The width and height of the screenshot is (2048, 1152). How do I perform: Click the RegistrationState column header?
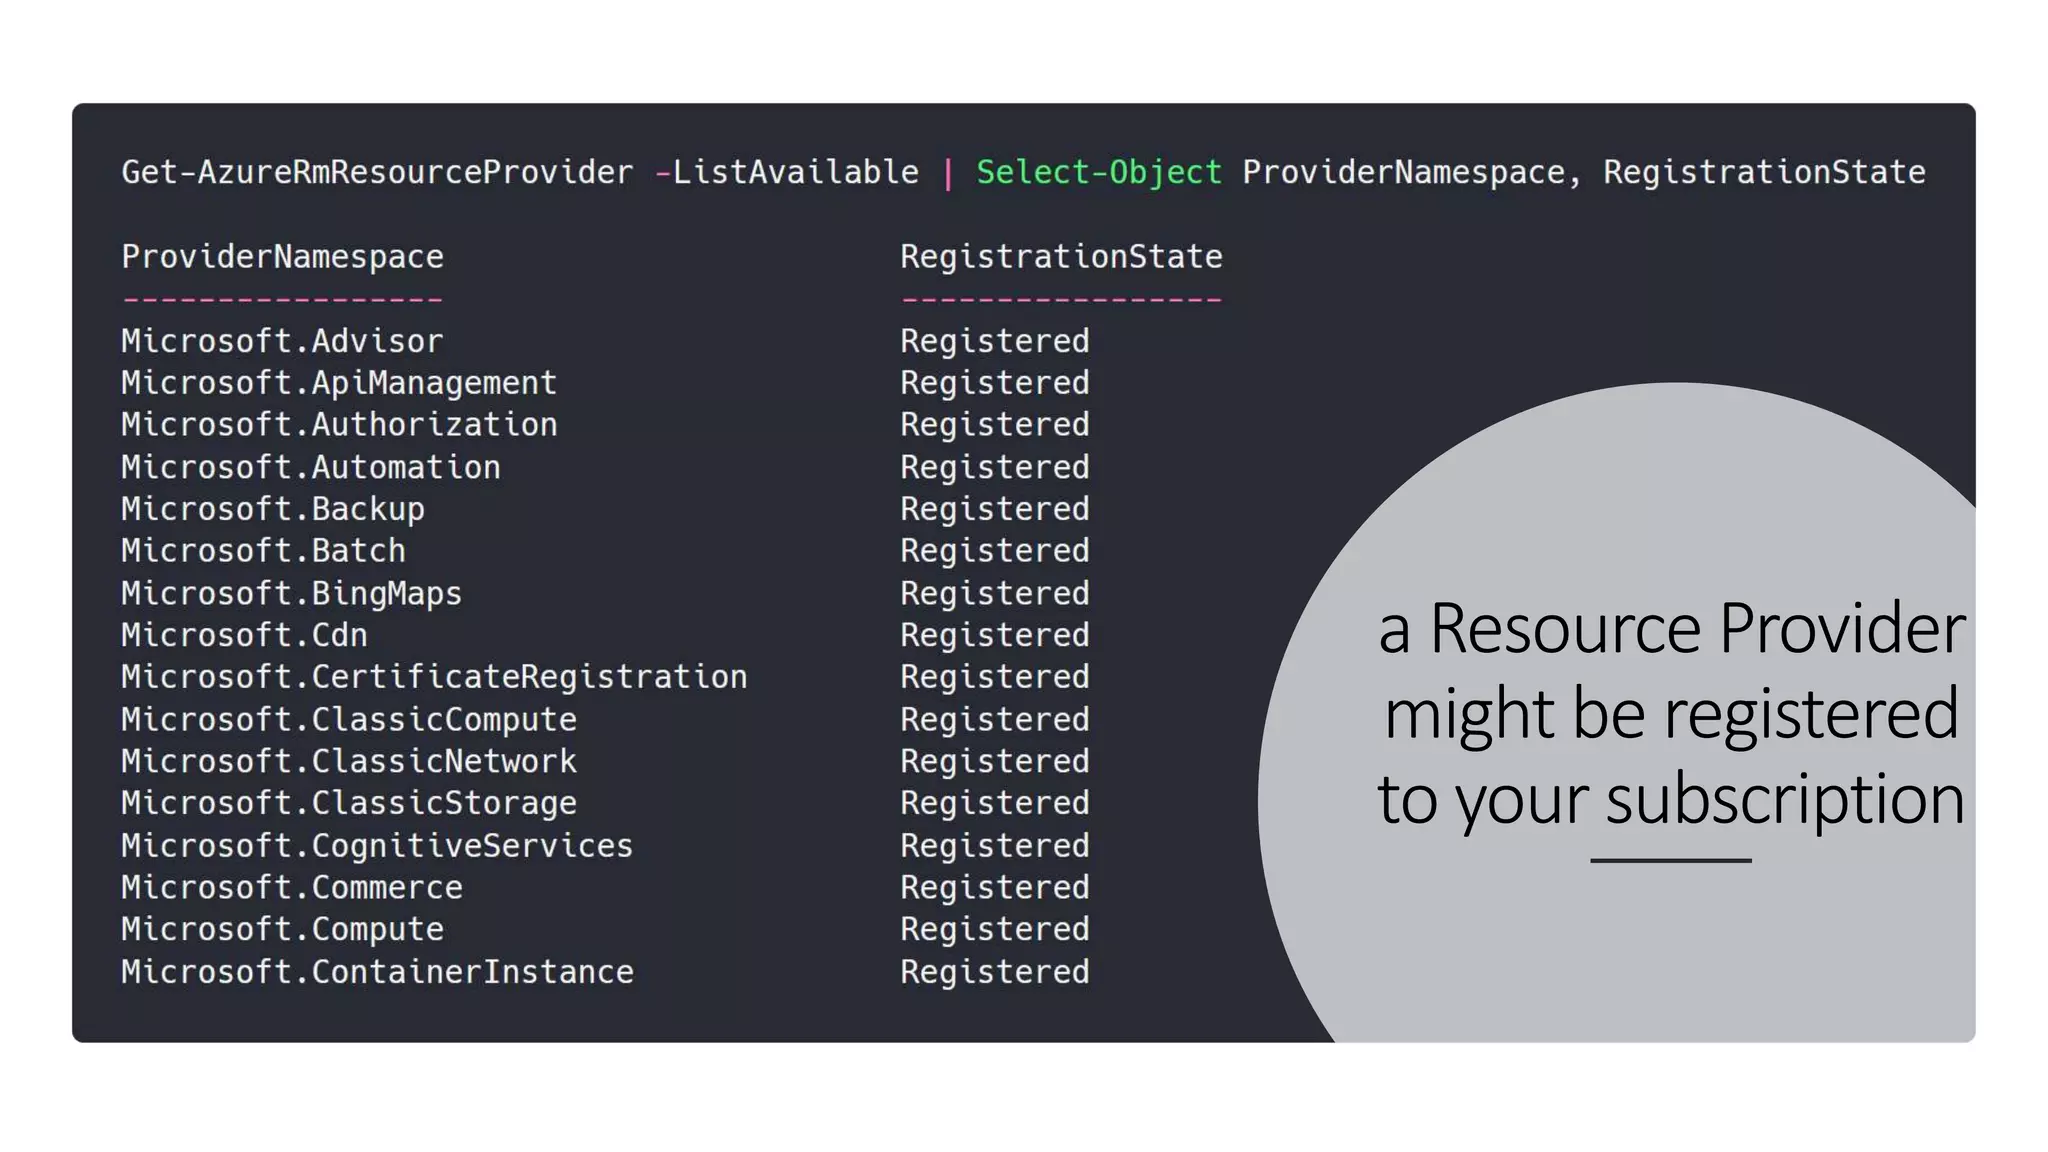1061,257
